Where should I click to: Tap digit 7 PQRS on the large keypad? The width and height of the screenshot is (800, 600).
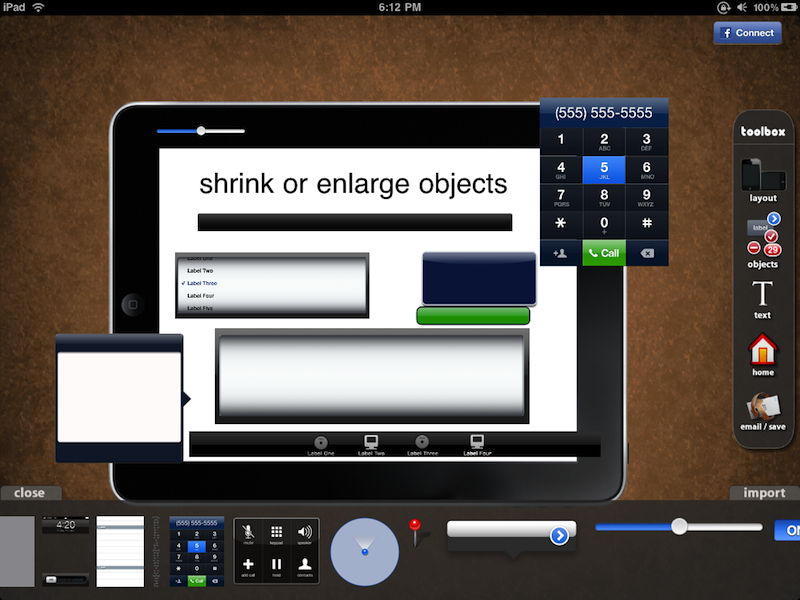pos(561,197)
